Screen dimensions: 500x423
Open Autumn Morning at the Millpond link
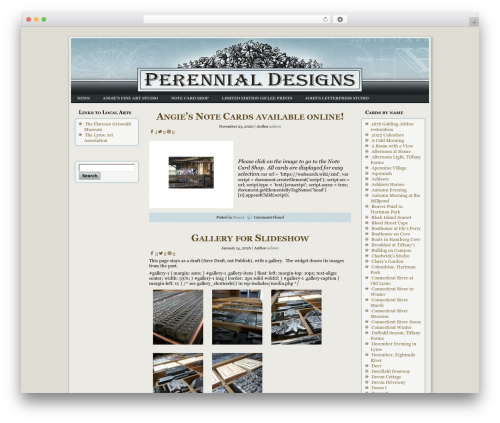point(395,198)
